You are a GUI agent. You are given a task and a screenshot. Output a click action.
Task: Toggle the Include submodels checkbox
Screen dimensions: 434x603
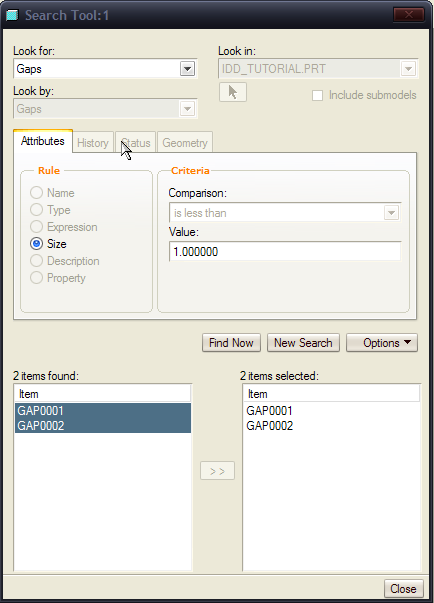318,95
